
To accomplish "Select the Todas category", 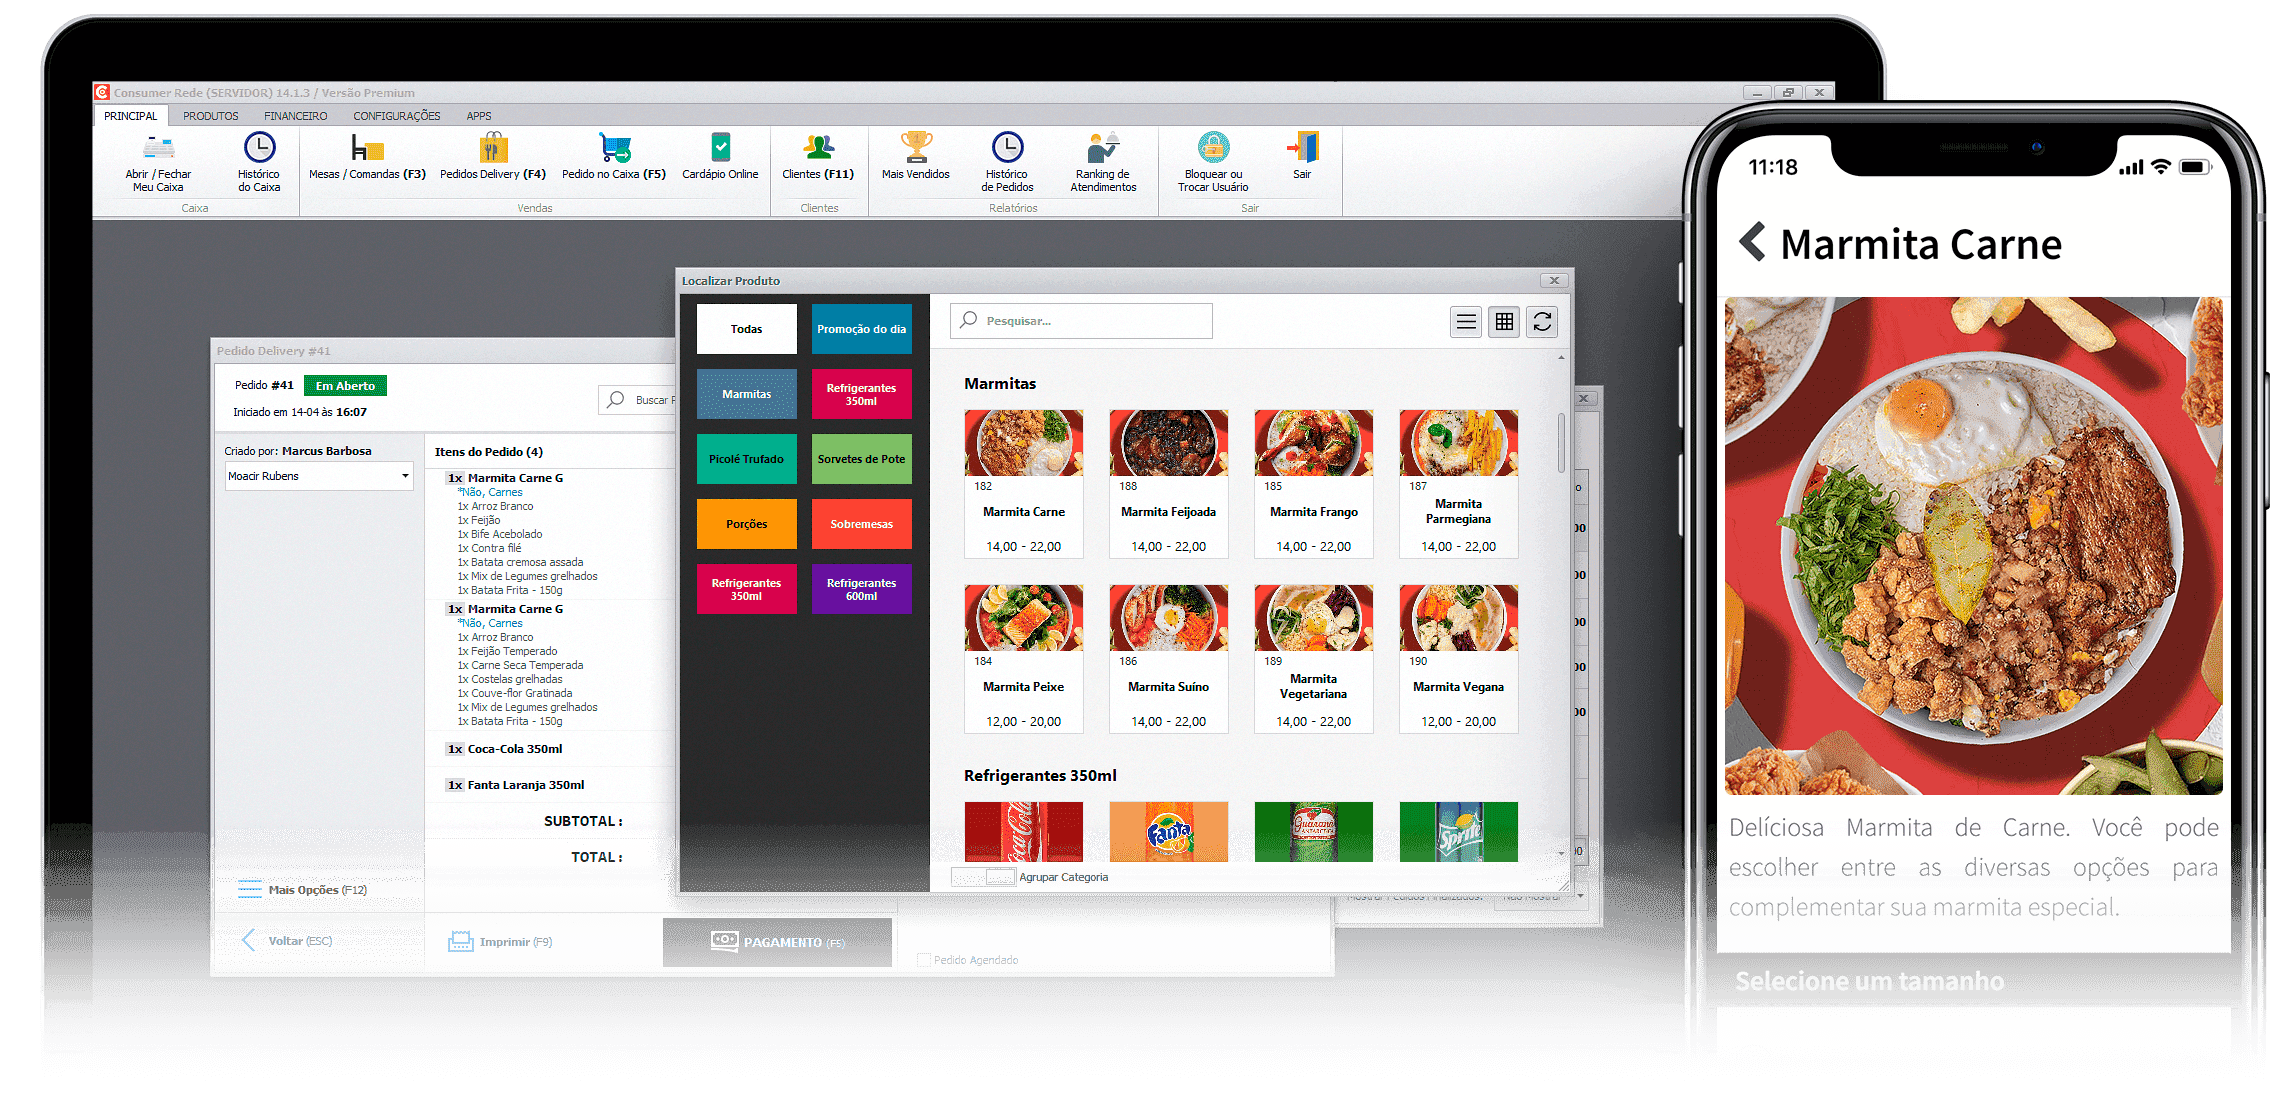I will (x=747, y=329).
